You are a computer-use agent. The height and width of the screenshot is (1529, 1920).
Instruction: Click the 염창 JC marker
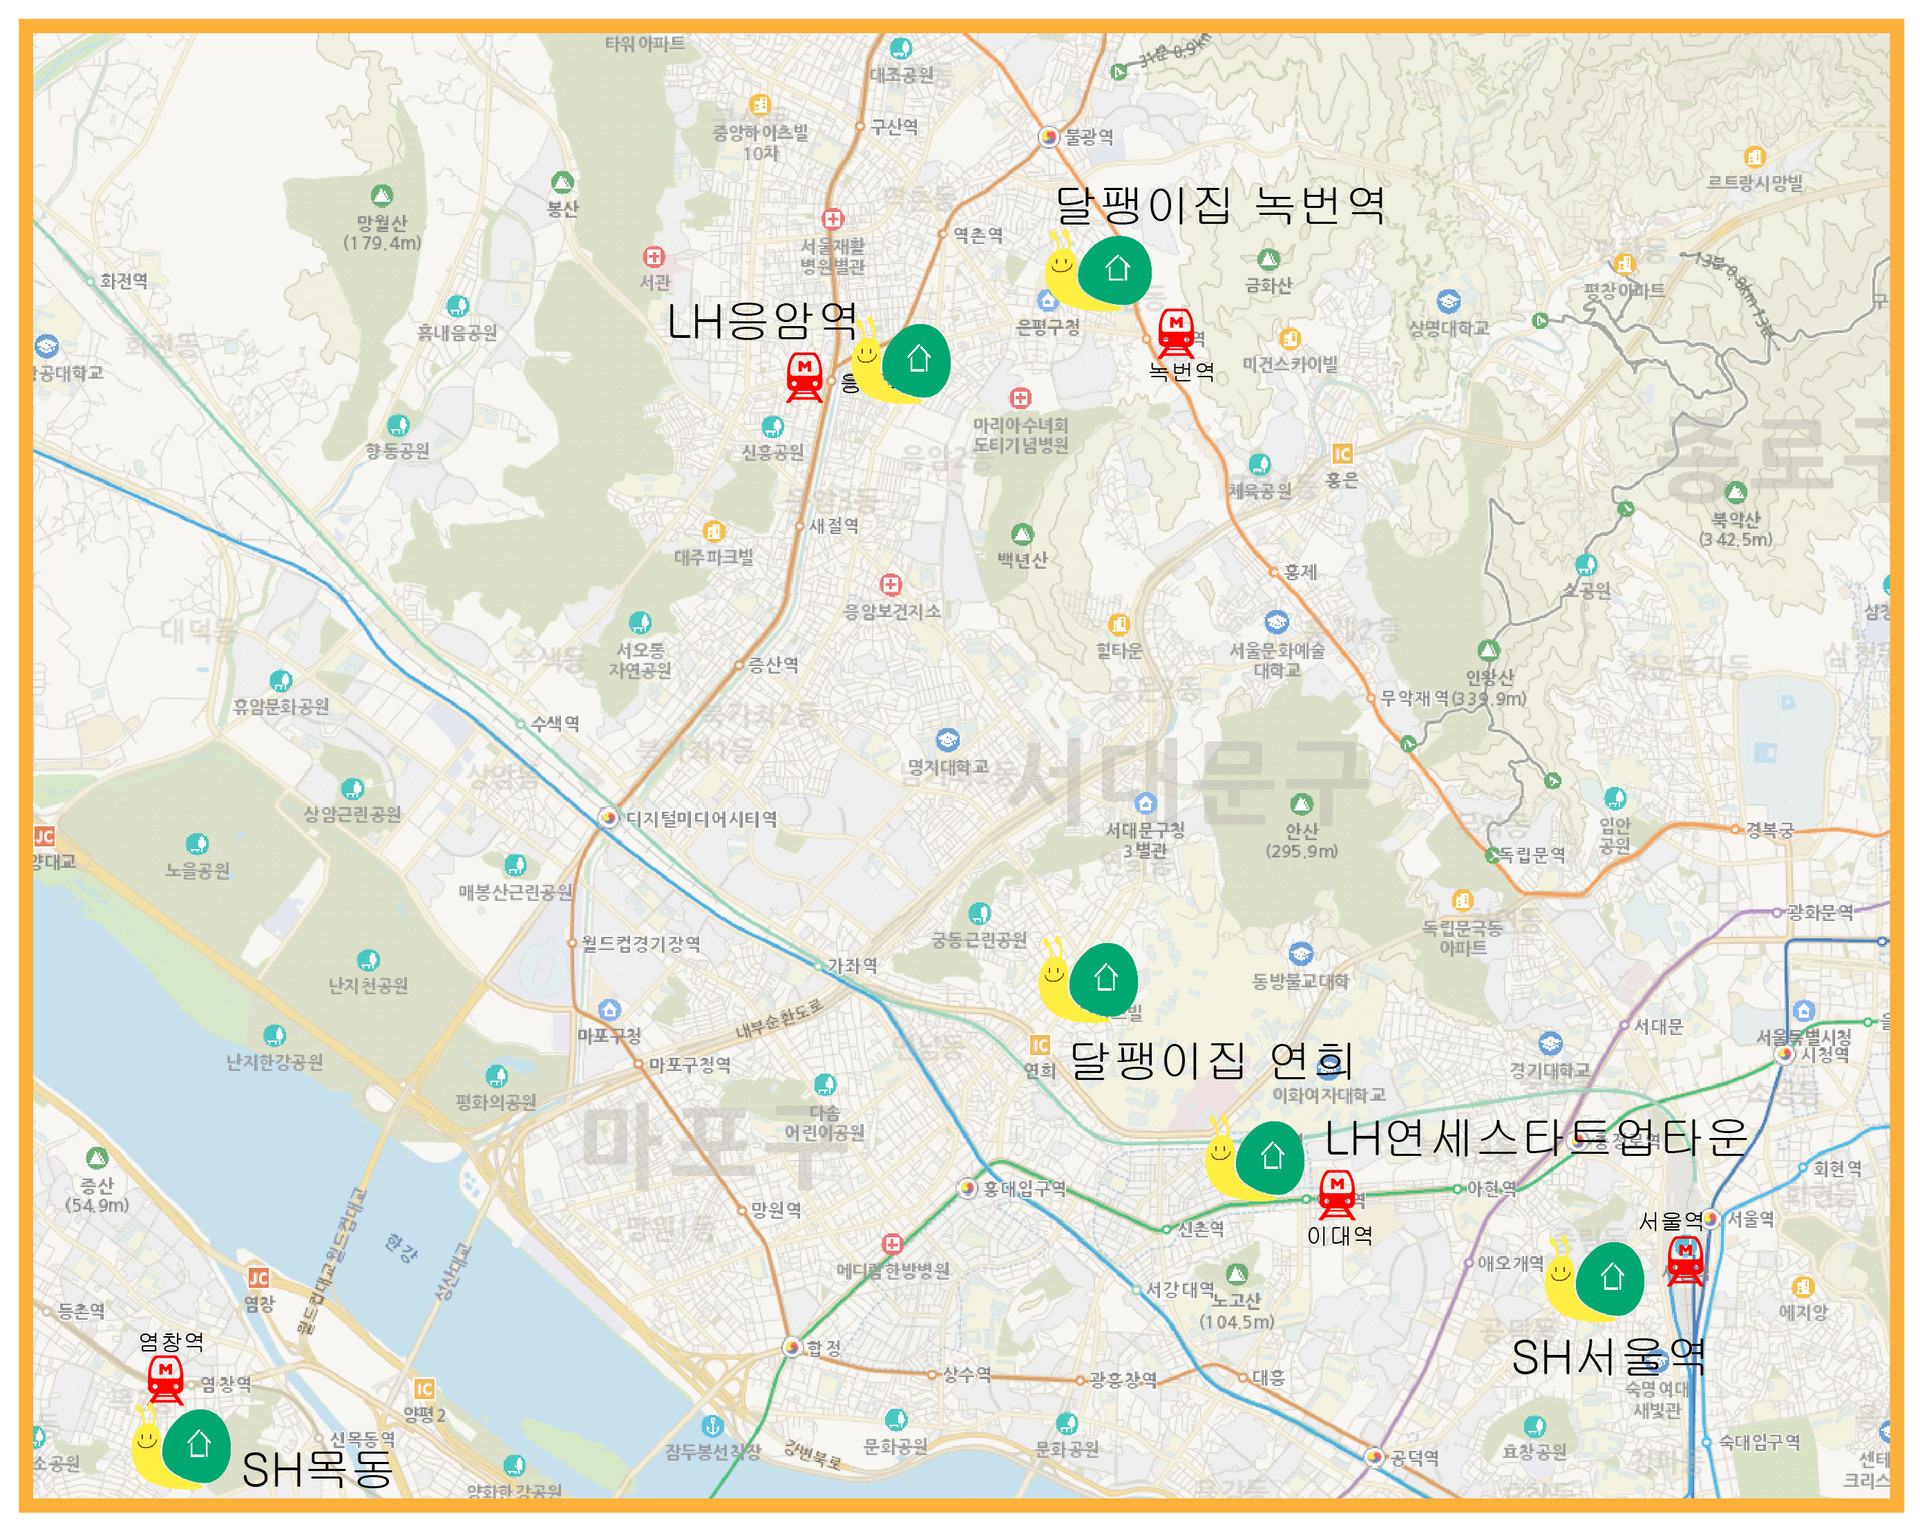tap(258, 1278)
